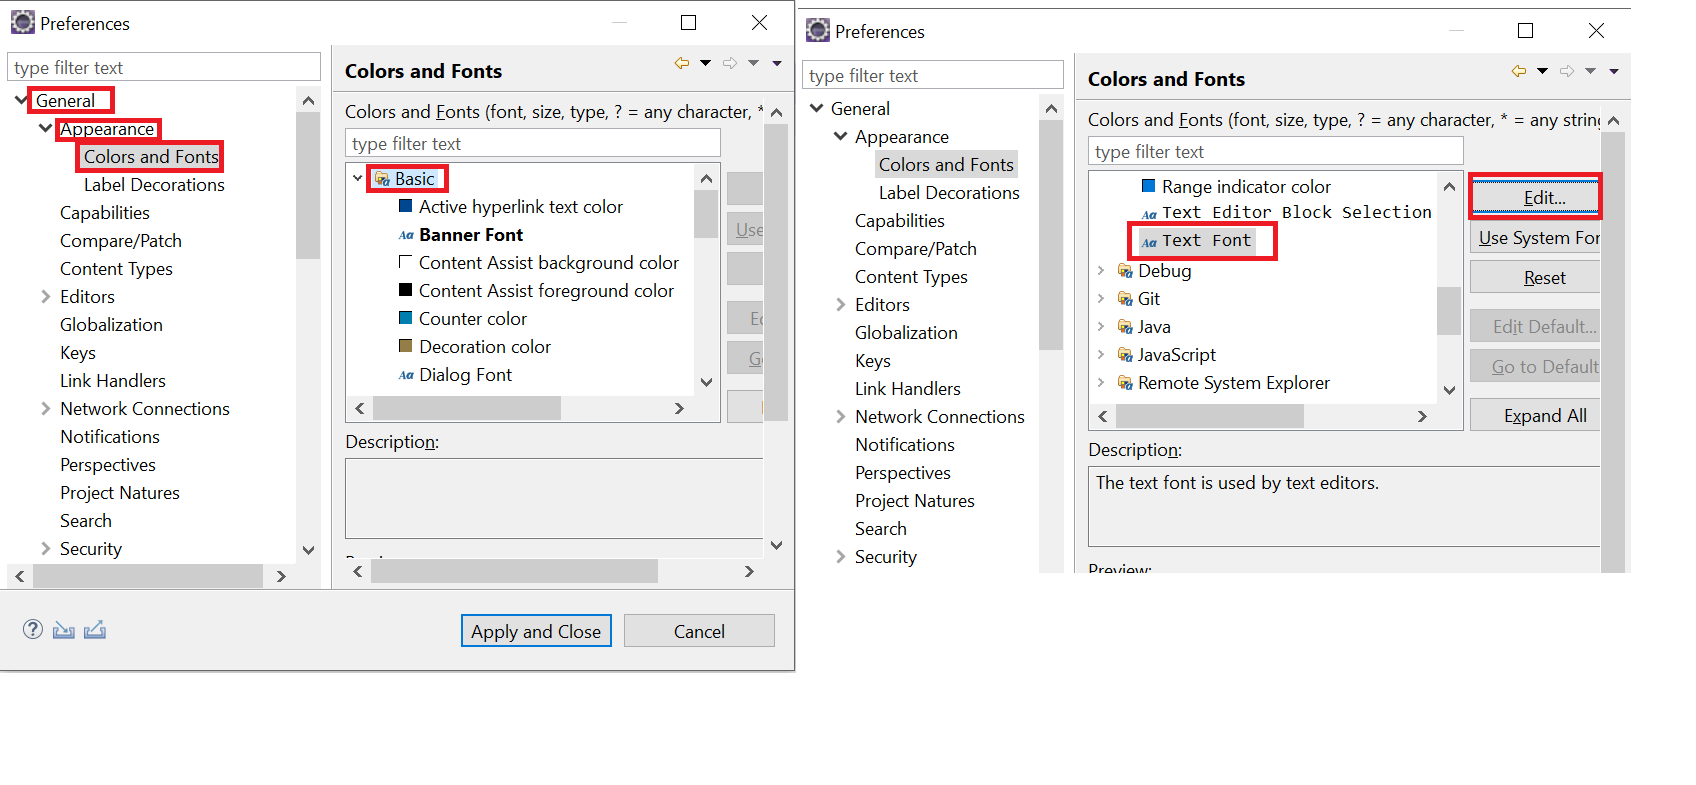
Task: Click the right window's Colors and Fonts filter field
Action: pos(1275,151)
